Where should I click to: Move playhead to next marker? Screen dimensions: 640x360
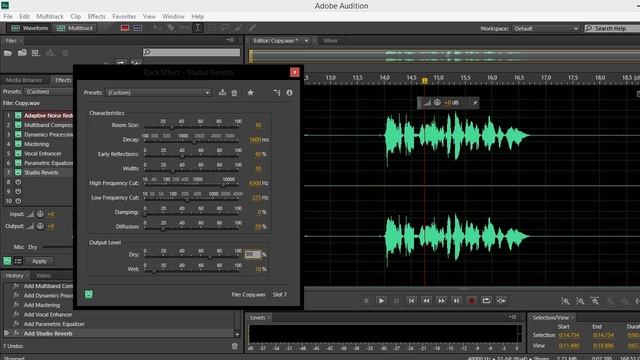[x=456, y=300]
